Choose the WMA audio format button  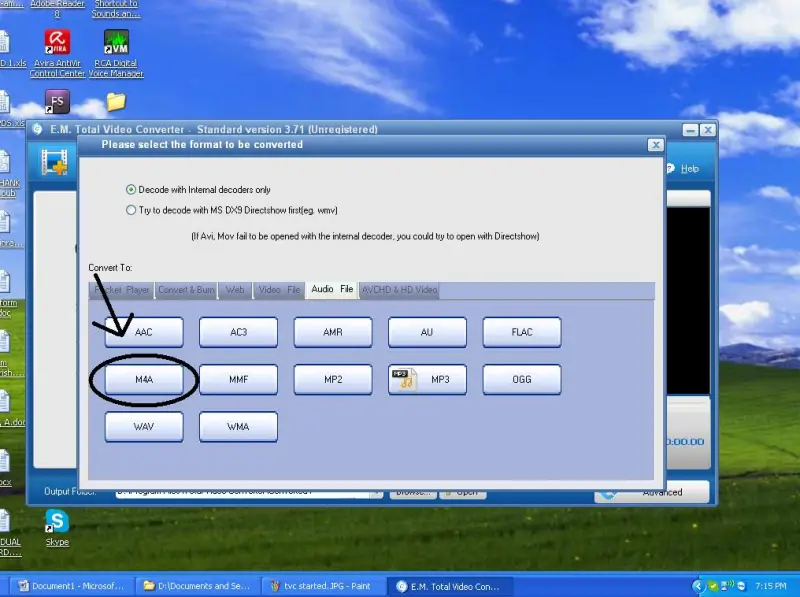point(238,427)
